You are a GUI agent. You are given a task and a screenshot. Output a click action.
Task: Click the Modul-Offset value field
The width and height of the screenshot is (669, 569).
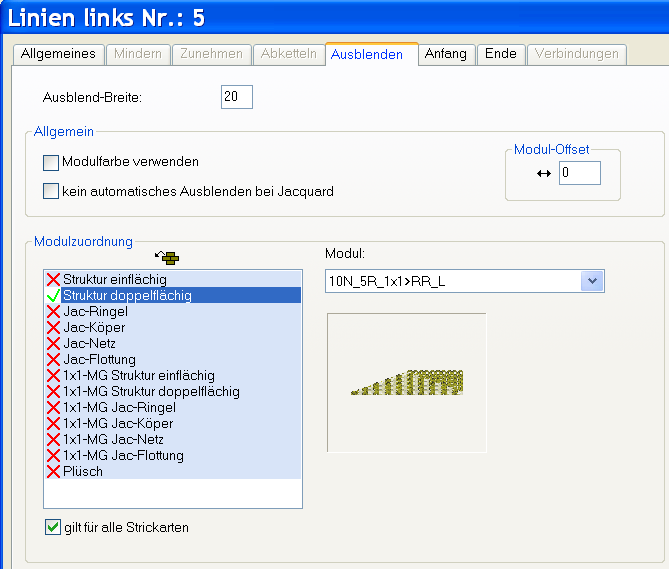(x=579, y=174)
